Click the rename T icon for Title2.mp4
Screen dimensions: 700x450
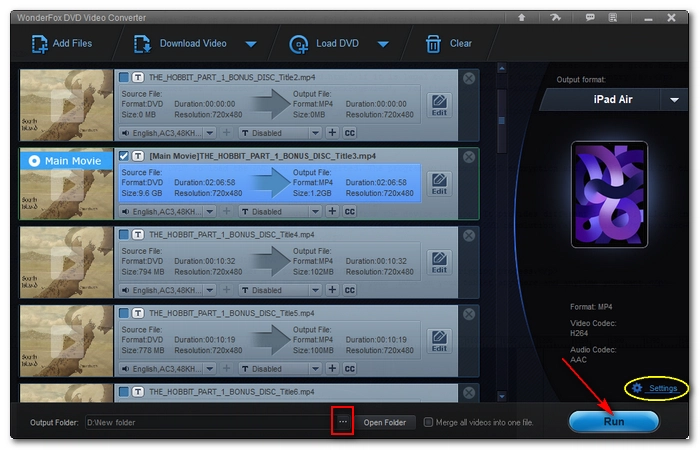(138, 77)
